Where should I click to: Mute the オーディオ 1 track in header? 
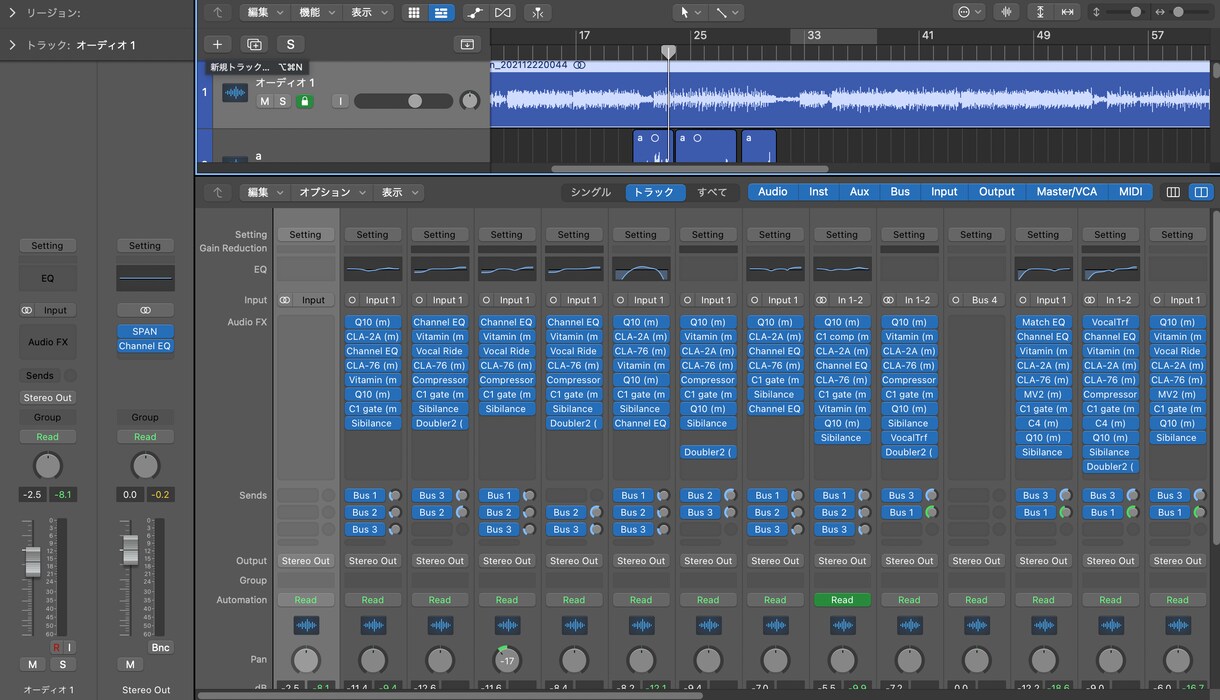265,101
